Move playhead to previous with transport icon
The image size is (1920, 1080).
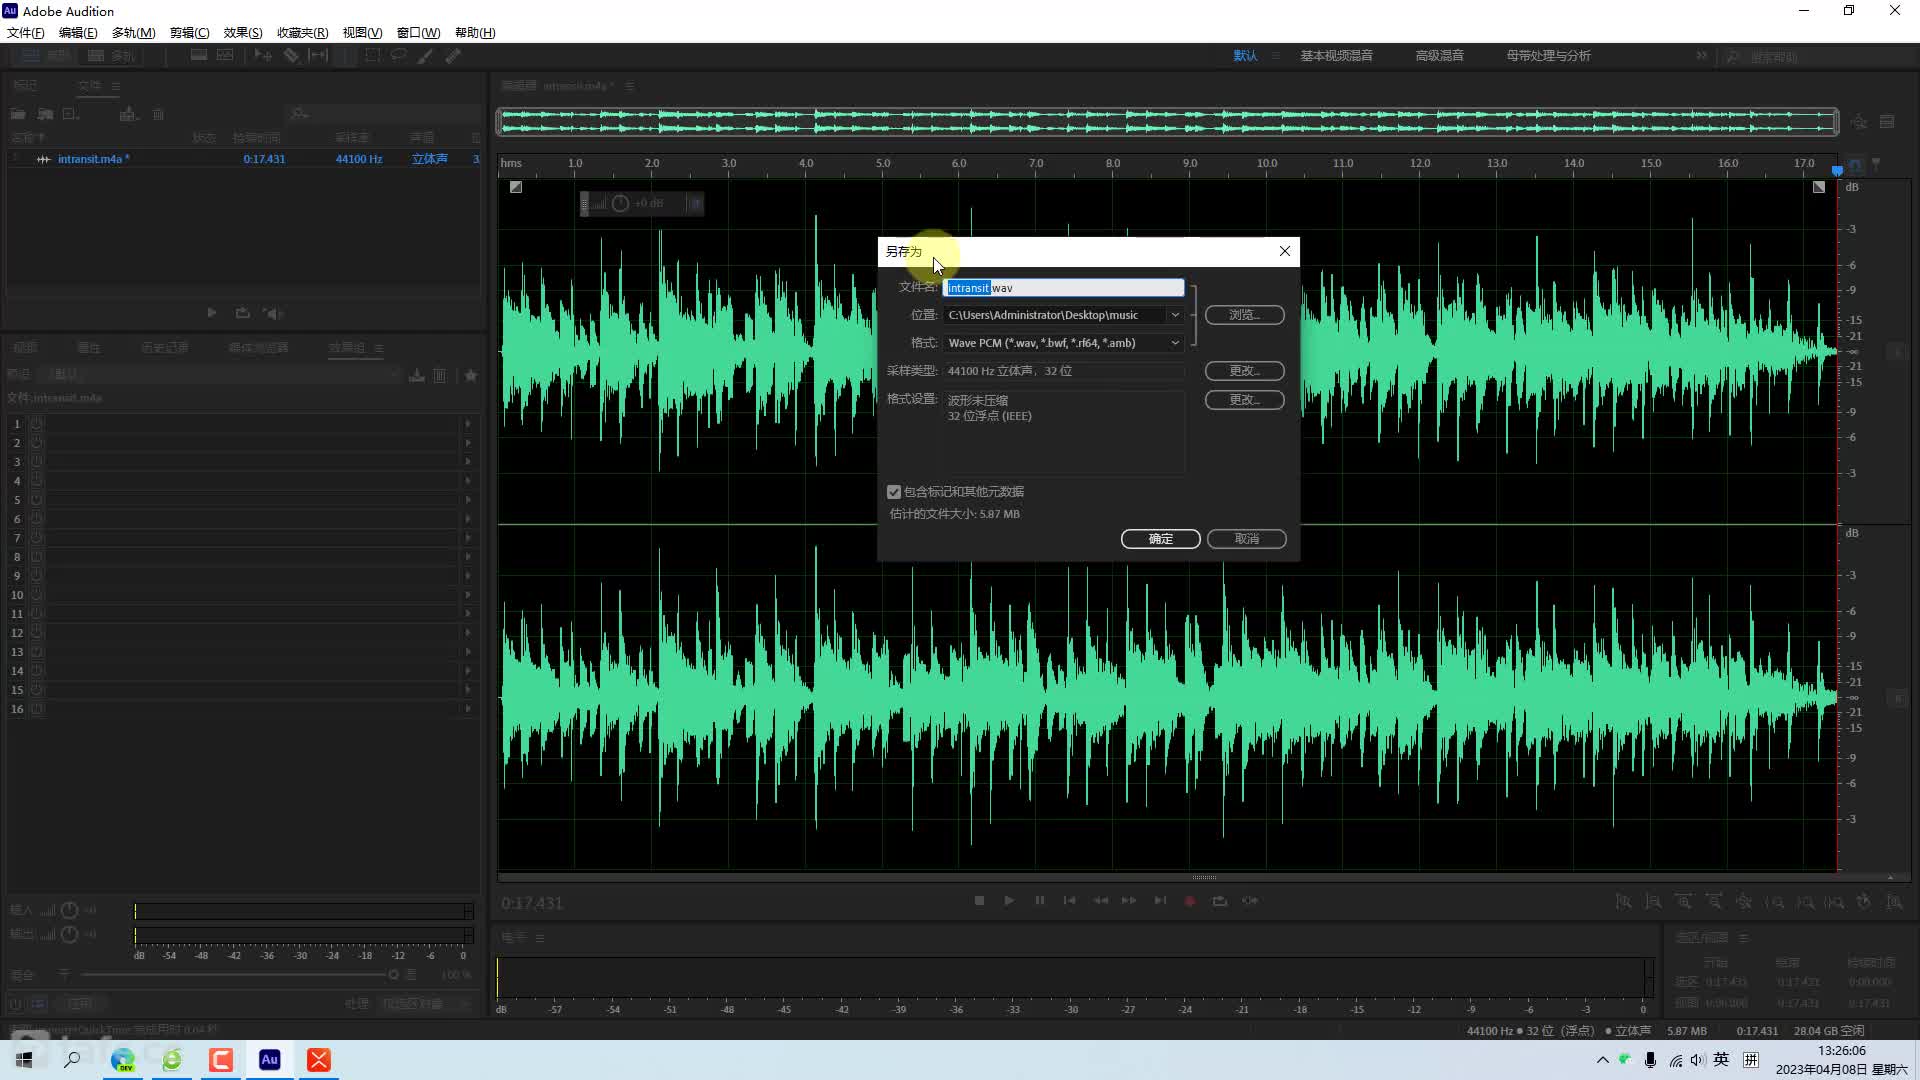1070,901
